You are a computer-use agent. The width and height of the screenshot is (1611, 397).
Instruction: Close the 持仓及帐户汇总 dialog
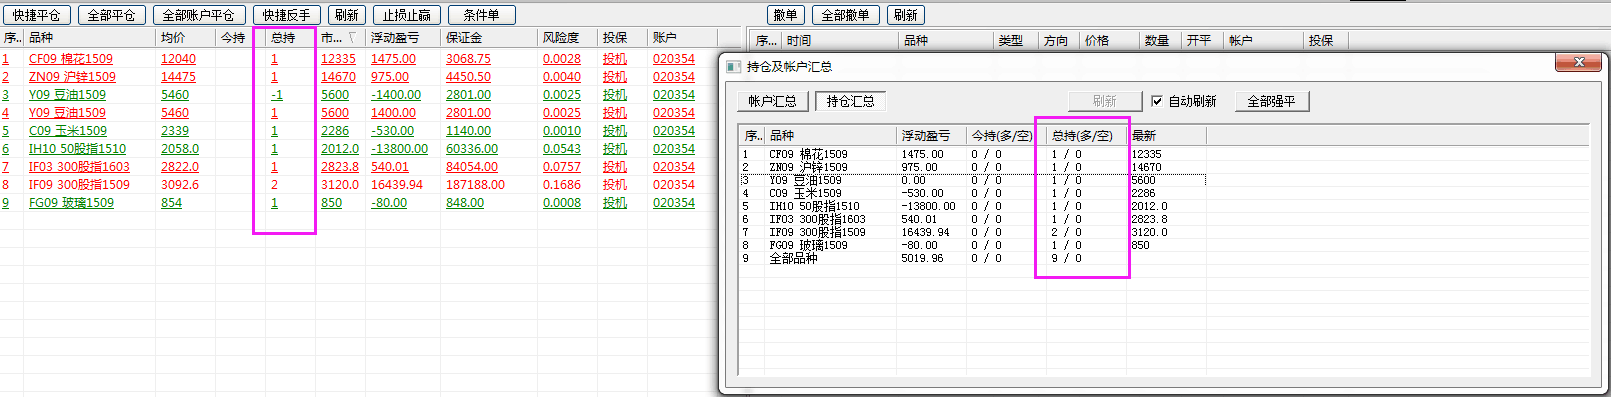click(x=1579, y=62)
